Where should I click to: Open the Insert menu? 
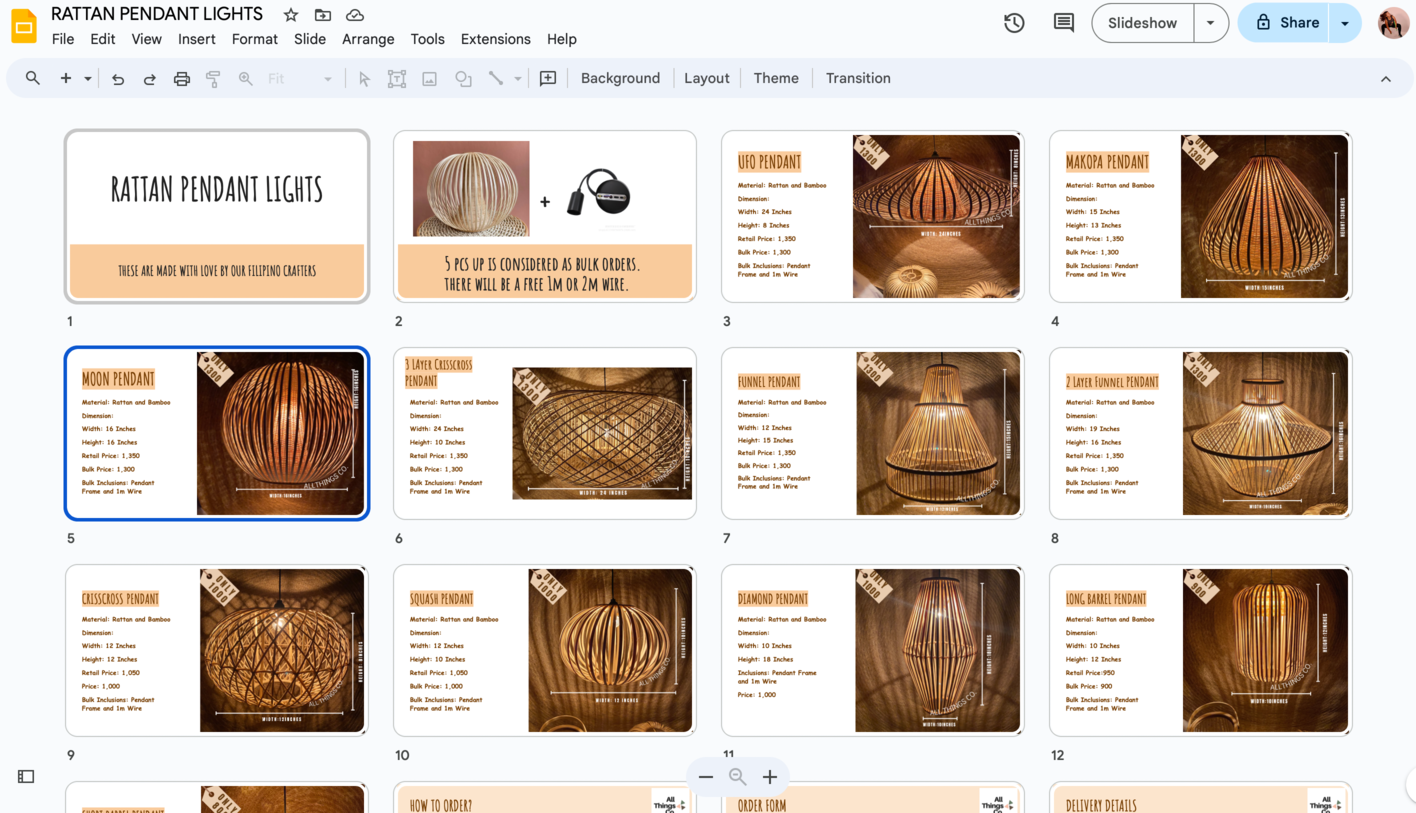[197, 39]
